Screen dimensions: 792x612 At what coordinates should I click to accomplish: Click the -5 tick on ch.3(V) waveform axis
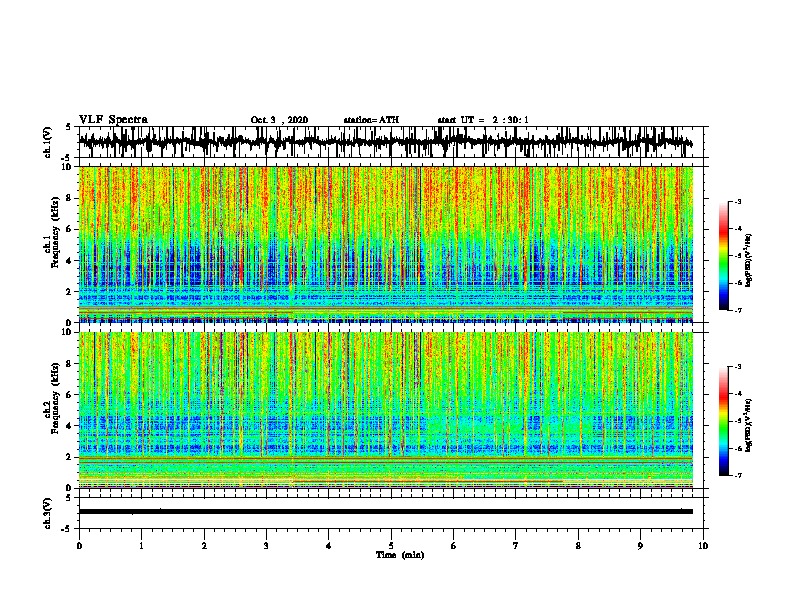pyautogui.click(x=67, y=529)
